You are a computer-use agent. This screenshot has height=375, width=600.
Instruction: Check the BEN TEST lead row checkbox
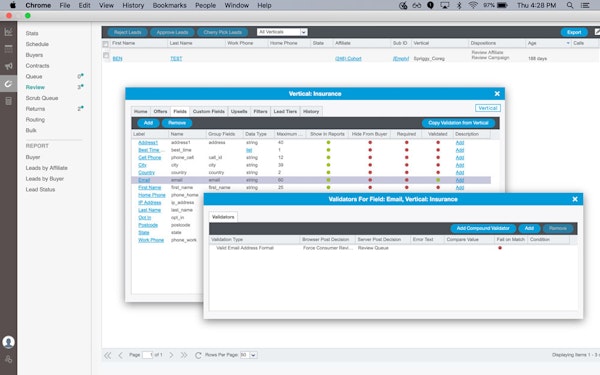pos(106,55)
